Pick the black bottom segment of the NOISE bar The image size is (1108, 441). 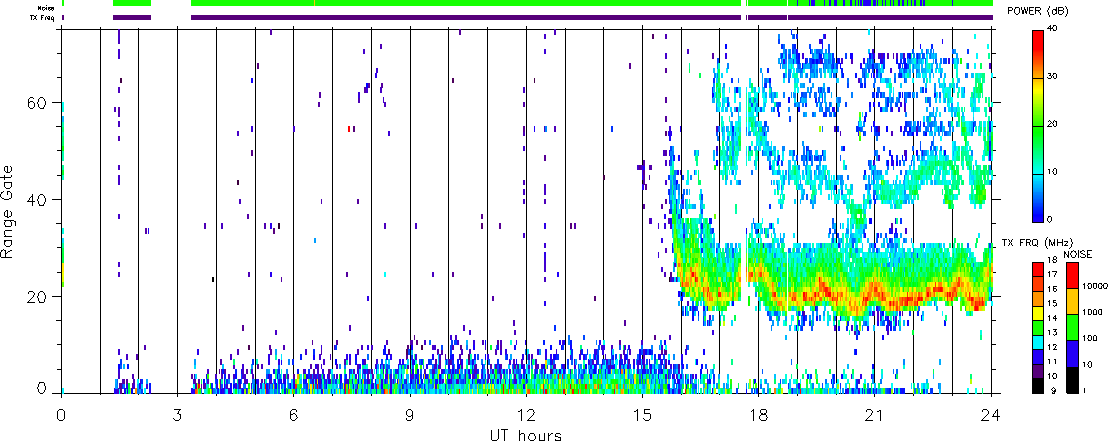tap(1072, 380)
